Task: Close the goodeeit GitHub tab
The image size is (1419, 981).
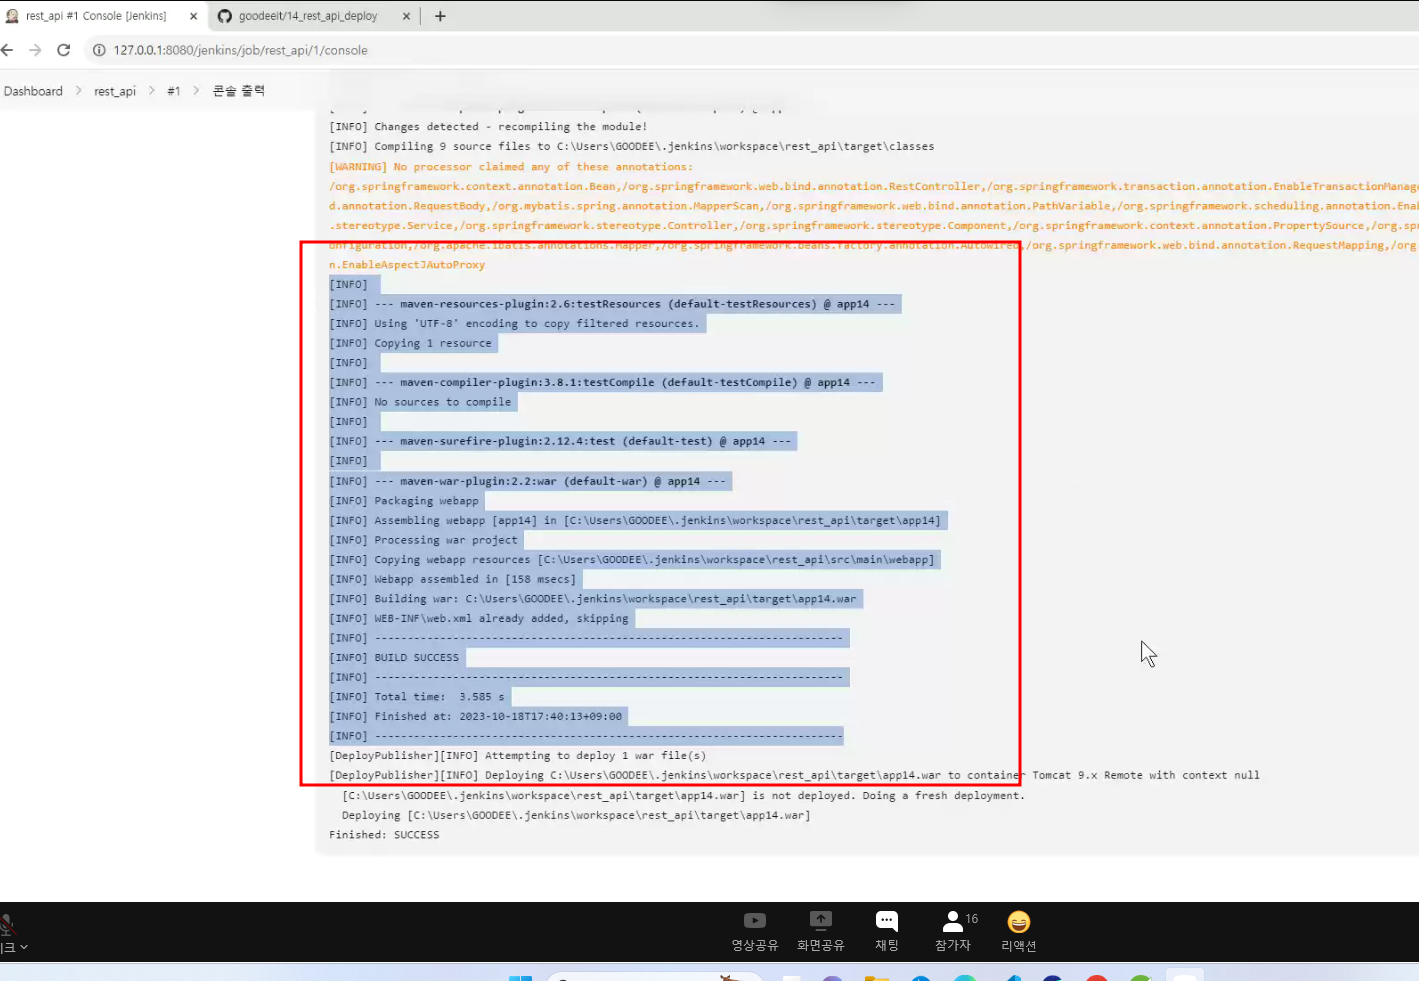Action: coord(406,16)
